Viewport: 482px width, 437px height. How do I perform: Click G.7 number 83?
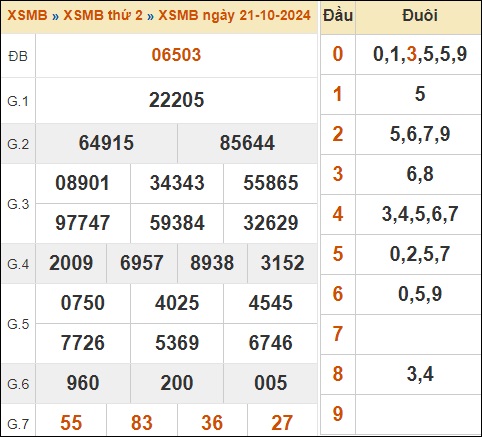(142, 423)
